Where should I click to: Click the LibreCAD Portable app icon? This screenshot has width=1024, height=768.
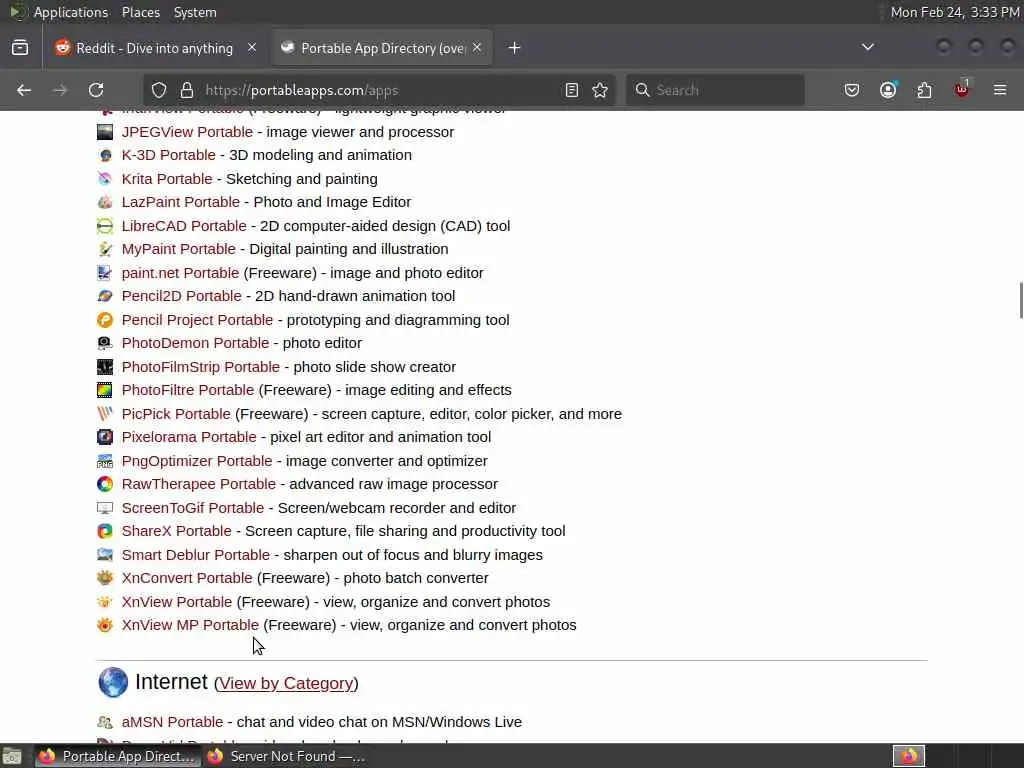(104, 226)
